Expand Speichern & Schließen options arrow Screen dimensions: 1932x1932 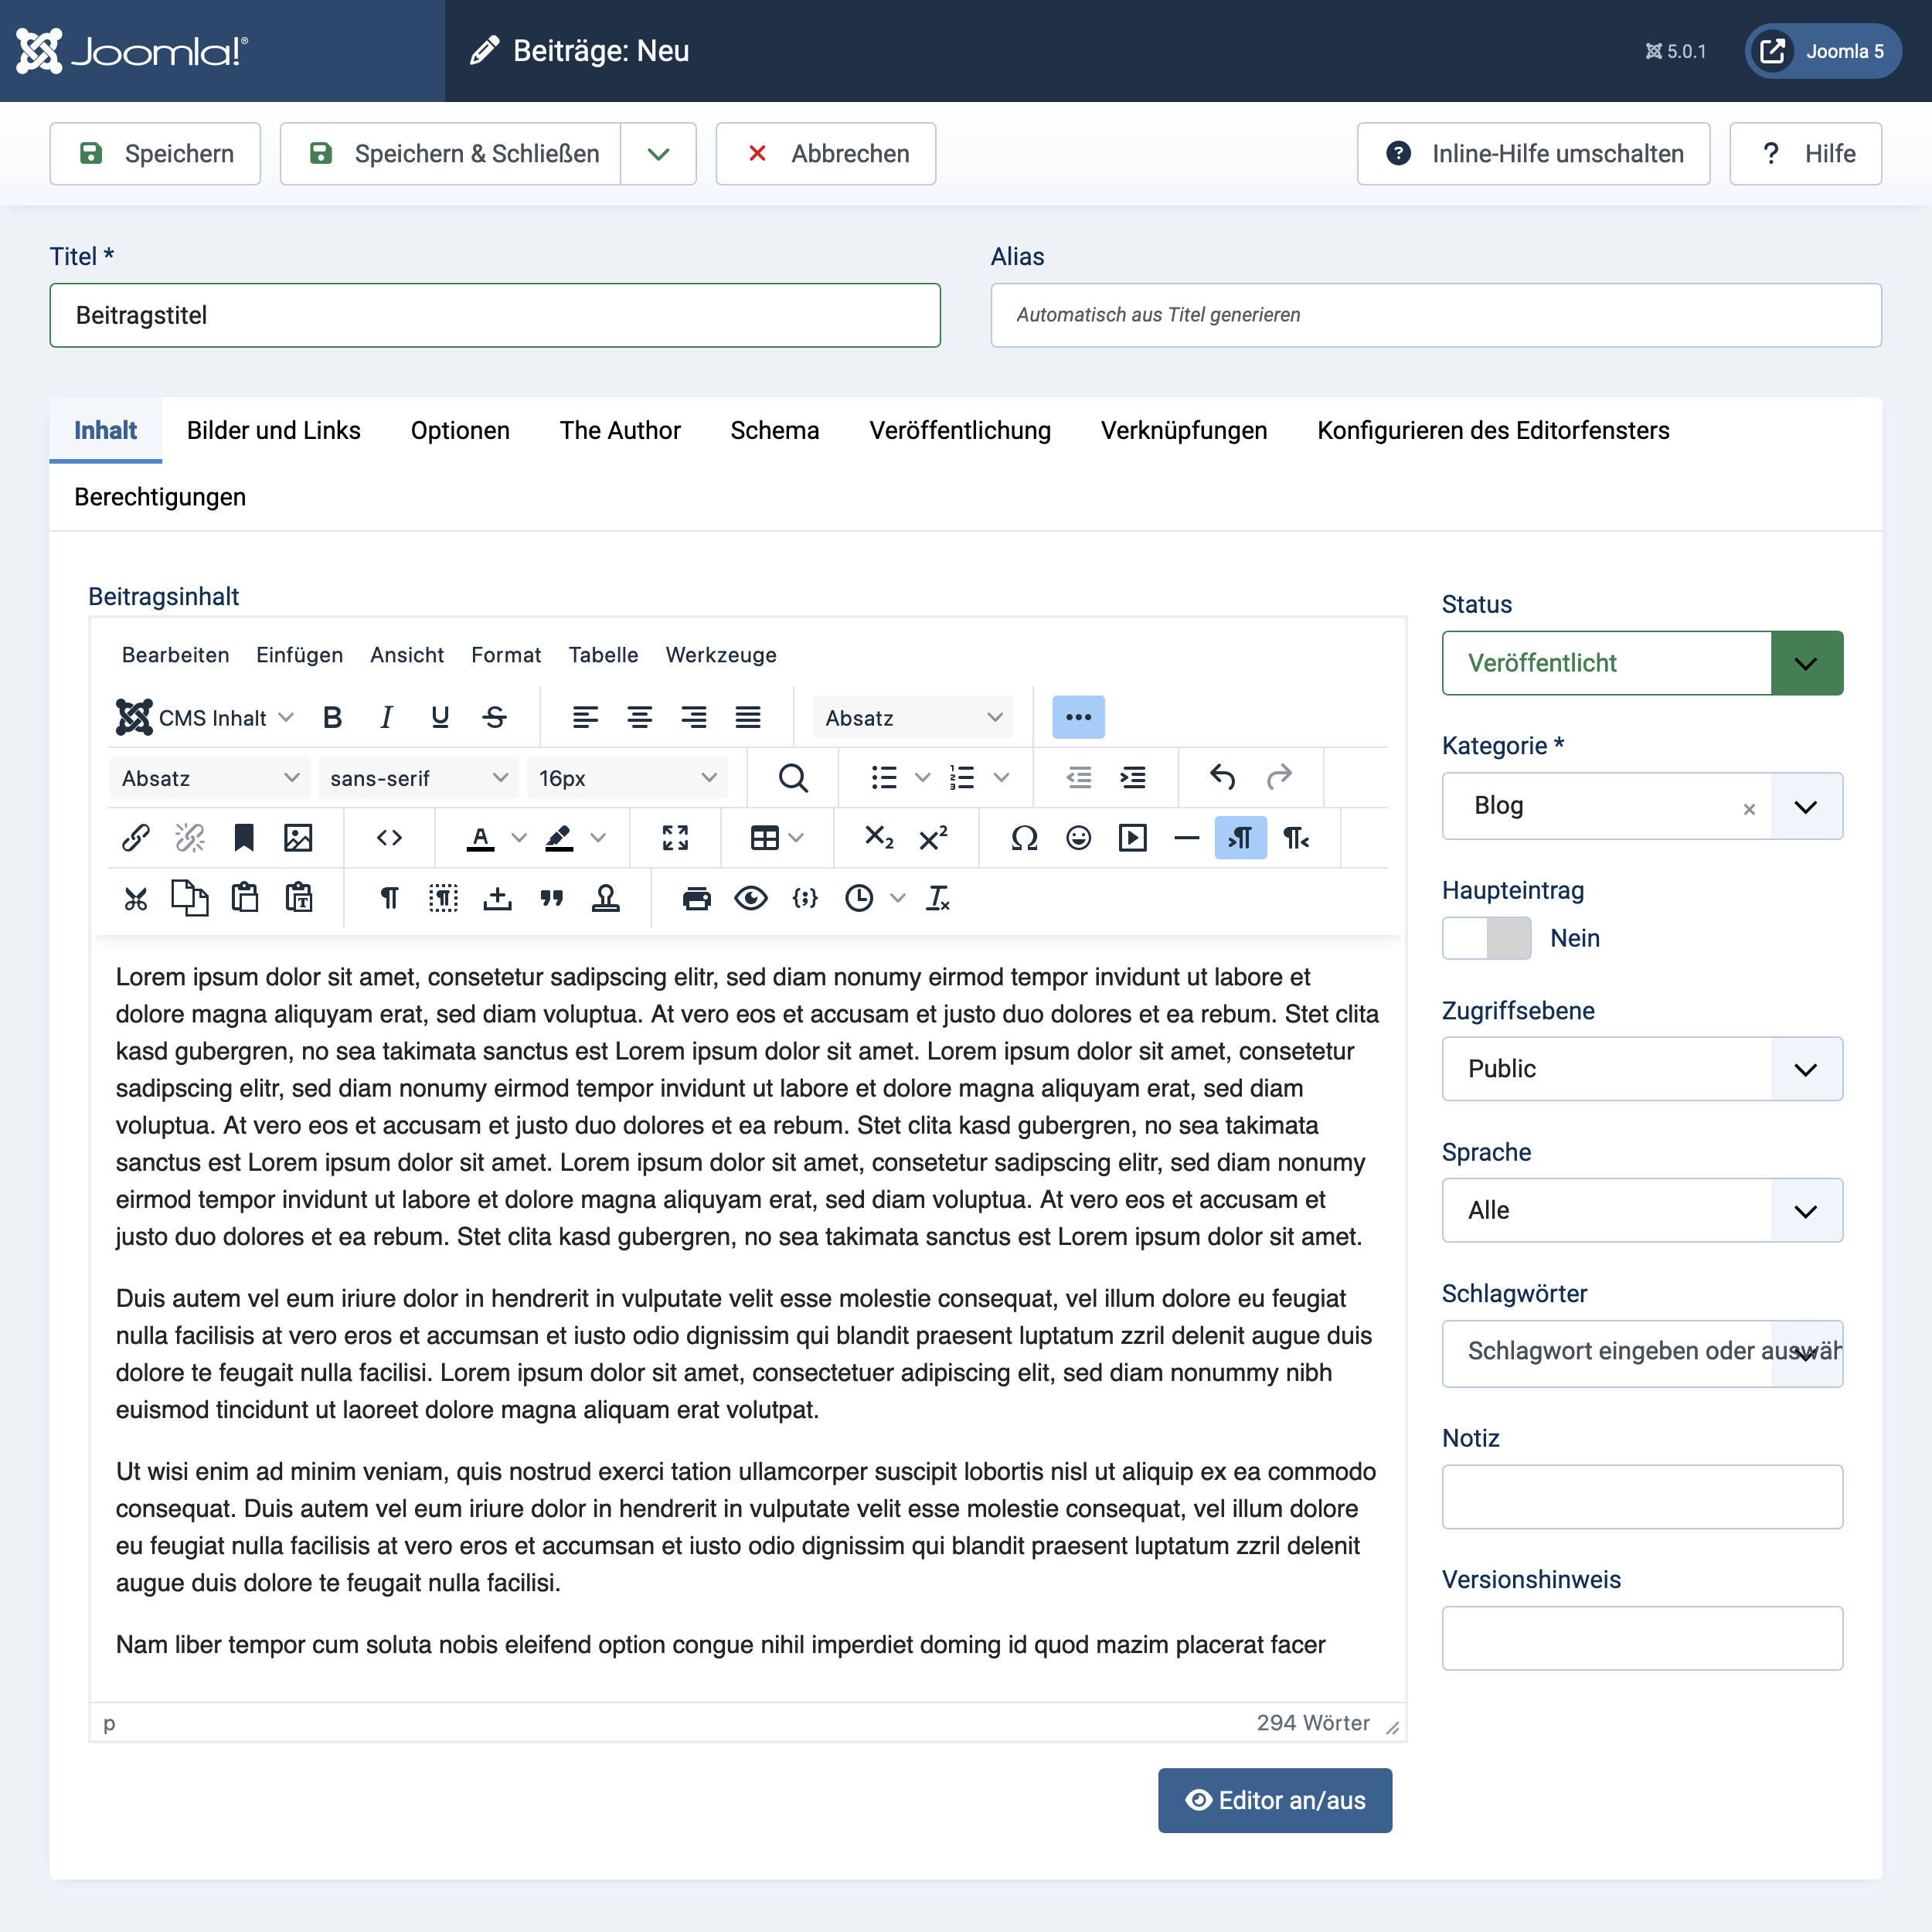coord(658,154)
